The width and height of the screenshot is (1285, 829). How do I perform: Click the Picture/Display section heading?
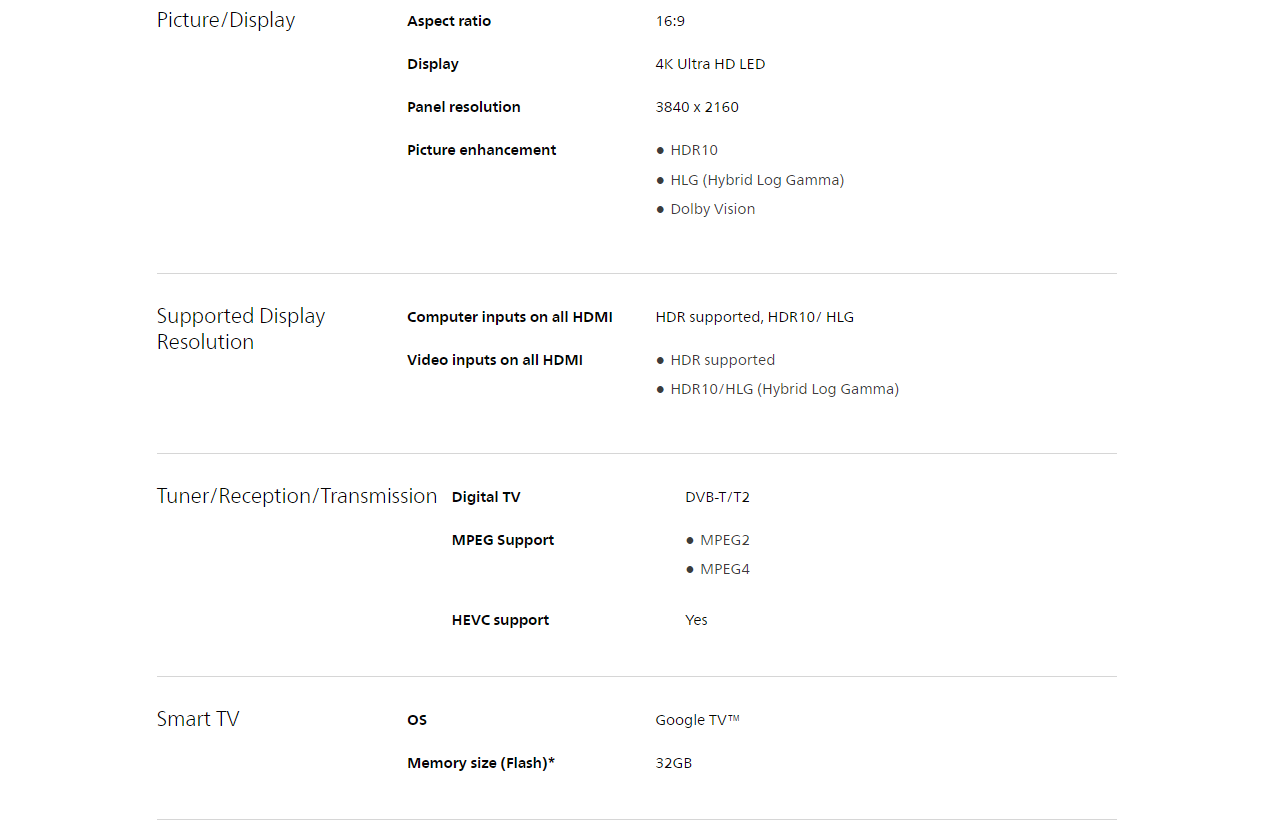tap(226, 20)
